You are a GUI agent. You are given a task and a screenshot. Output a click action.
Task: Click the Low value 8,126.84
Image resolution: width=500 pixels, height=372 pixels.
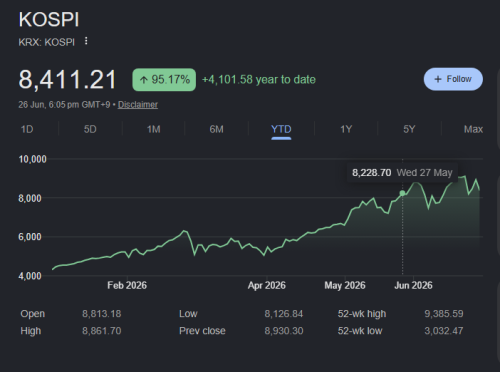pos(284,314)
